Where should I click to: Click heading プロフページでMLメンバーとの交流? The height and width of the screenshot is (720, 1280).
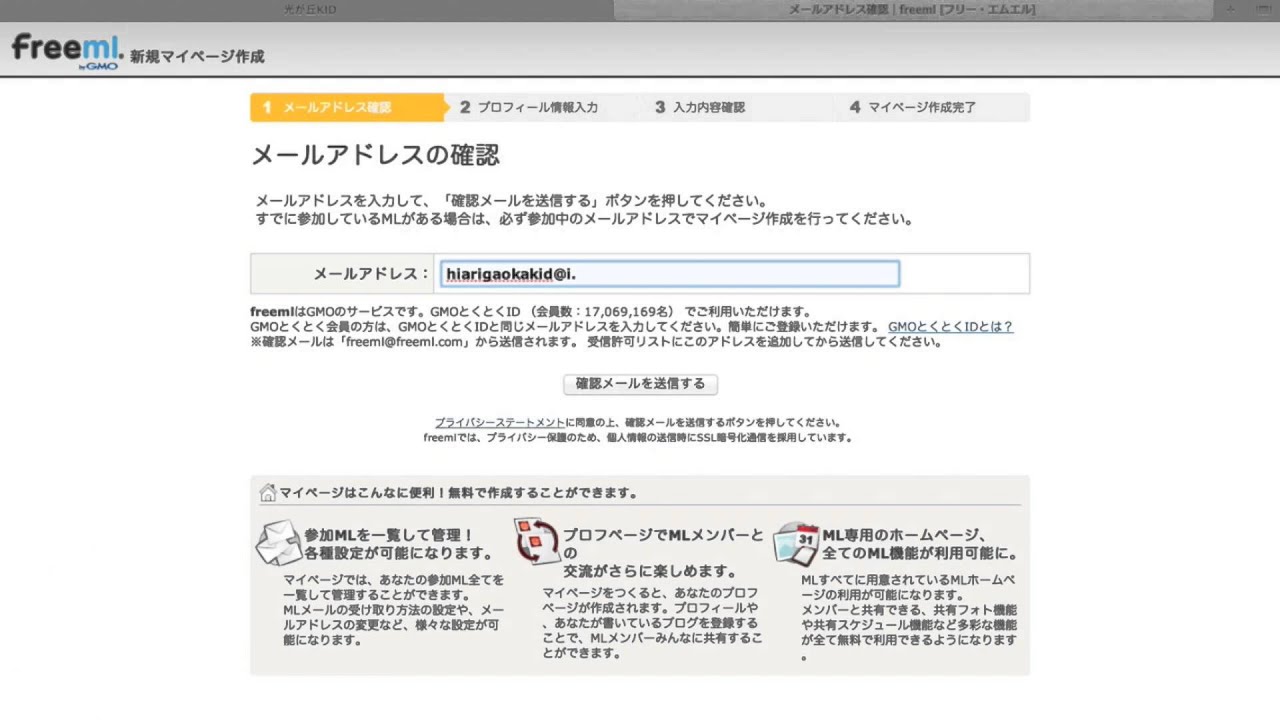[x=663, y=553]
